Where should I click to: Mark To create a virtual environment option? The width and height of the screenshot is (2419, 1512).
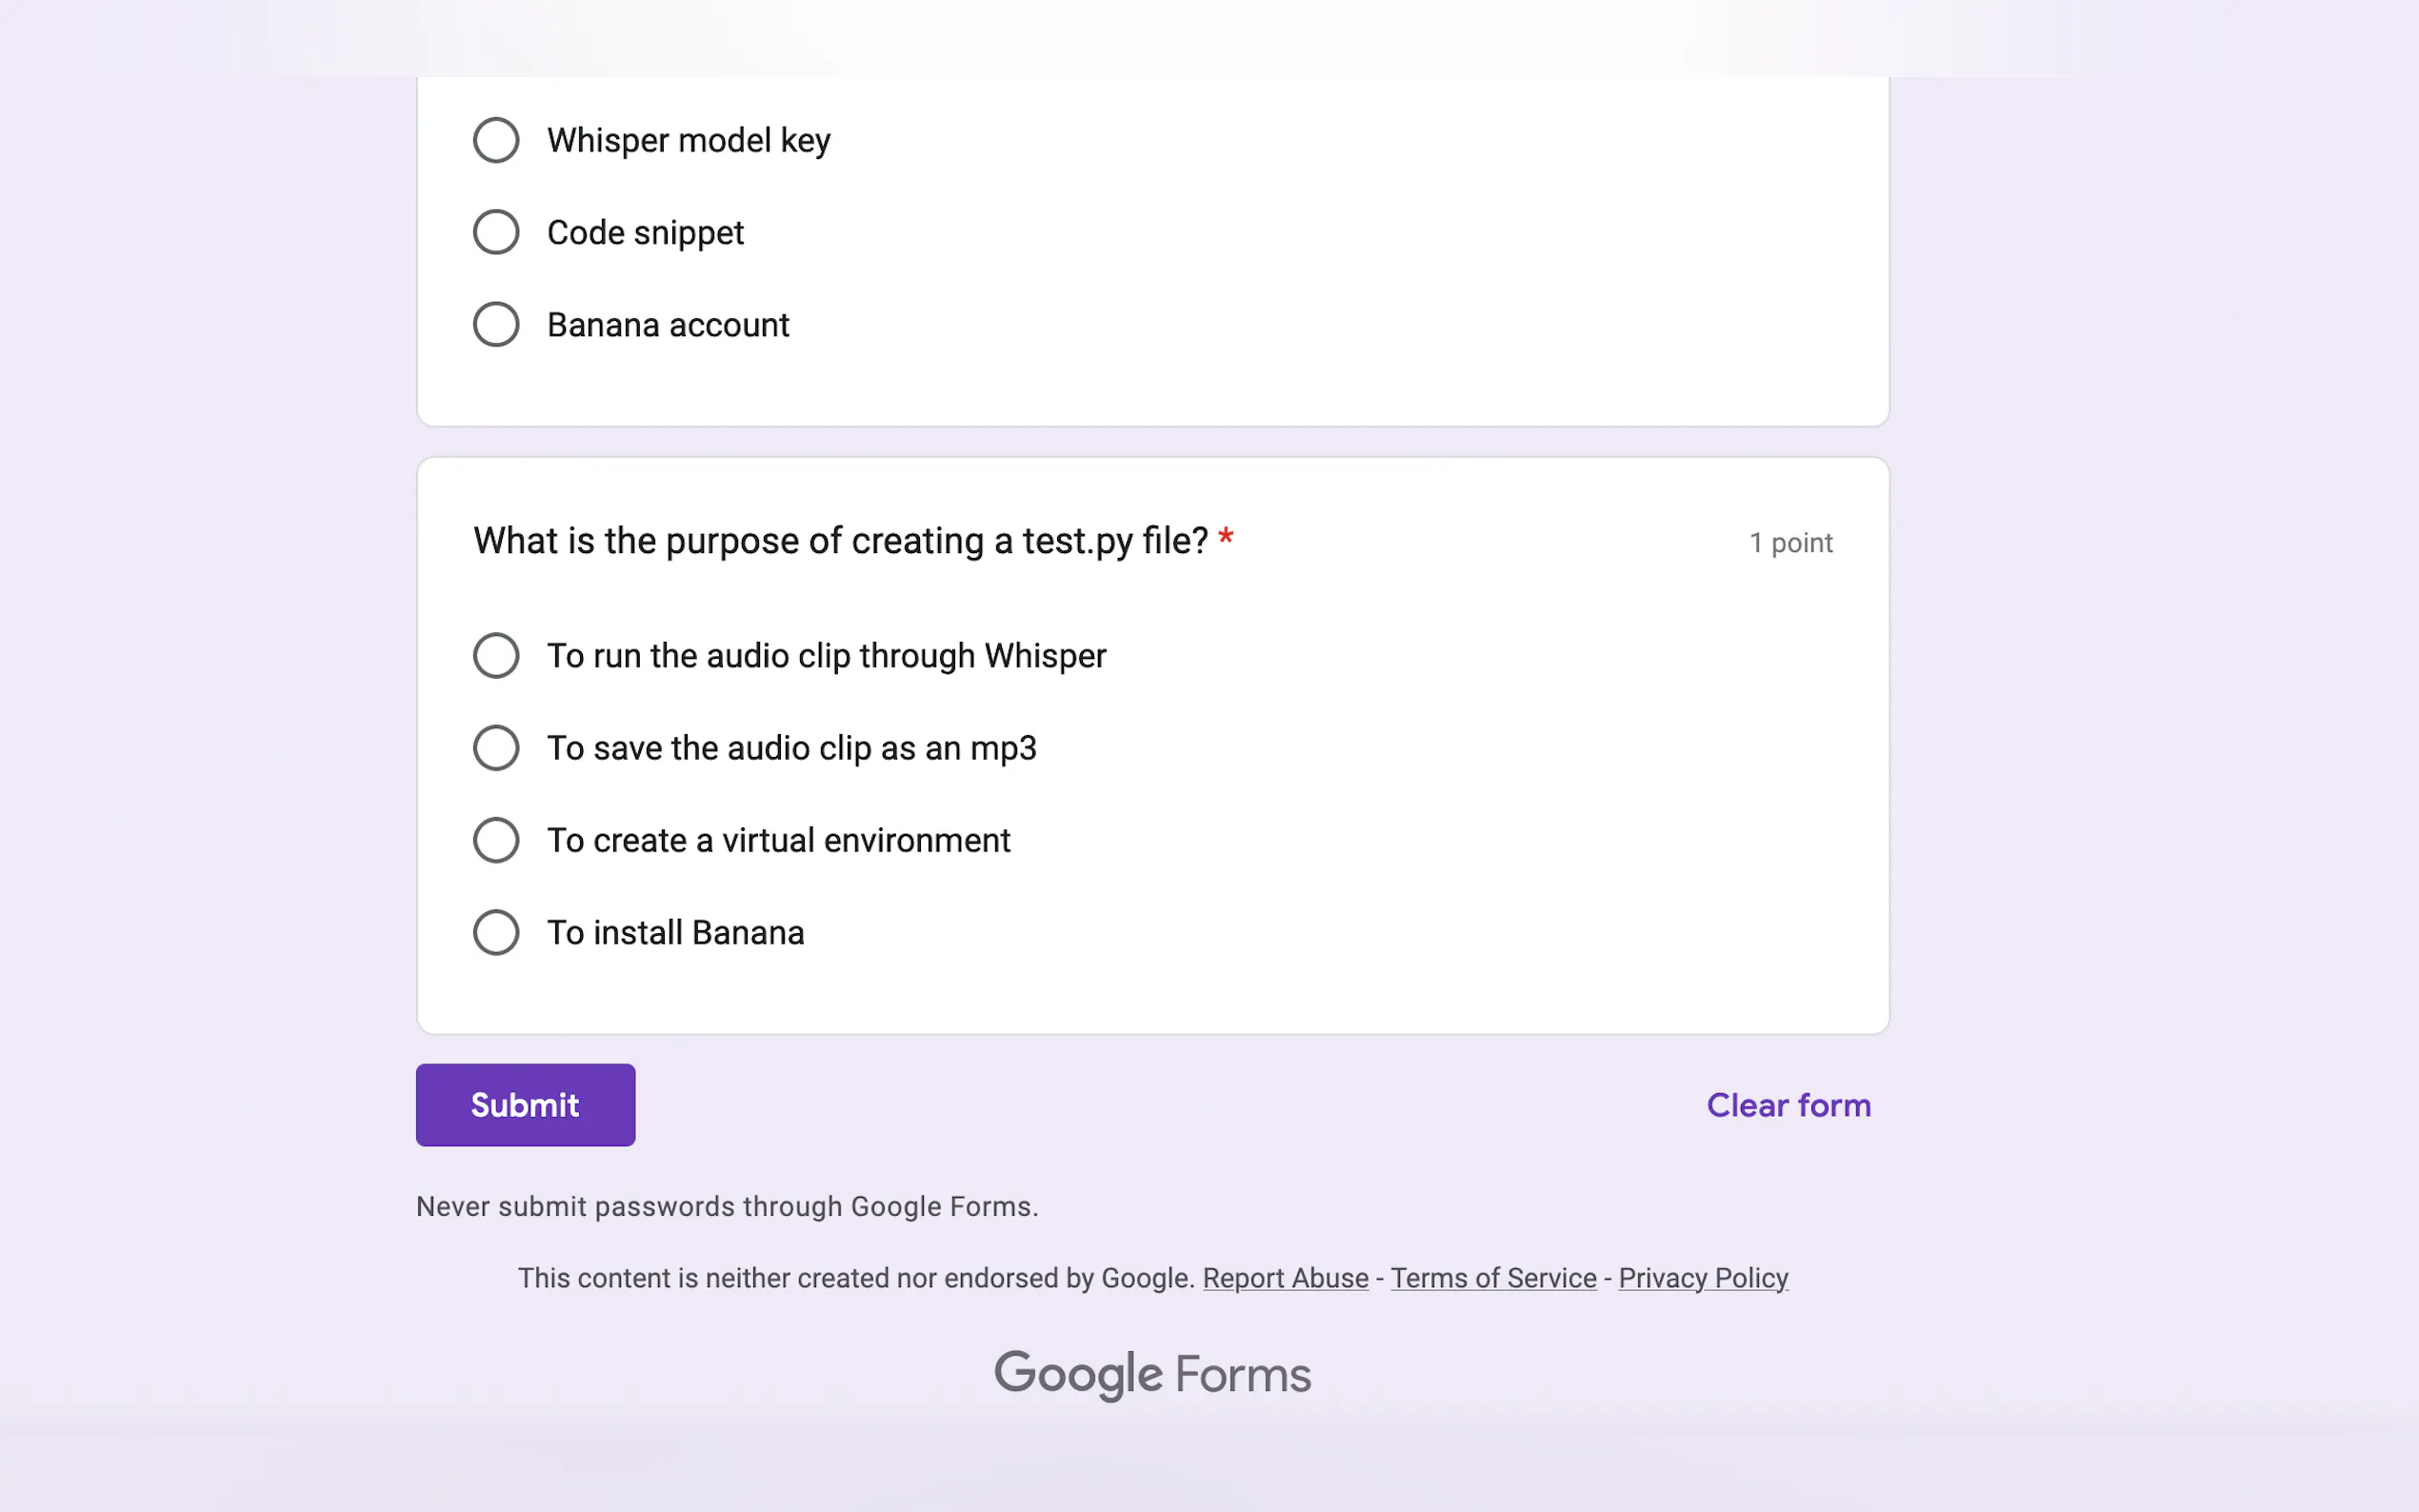coord(496,840)
